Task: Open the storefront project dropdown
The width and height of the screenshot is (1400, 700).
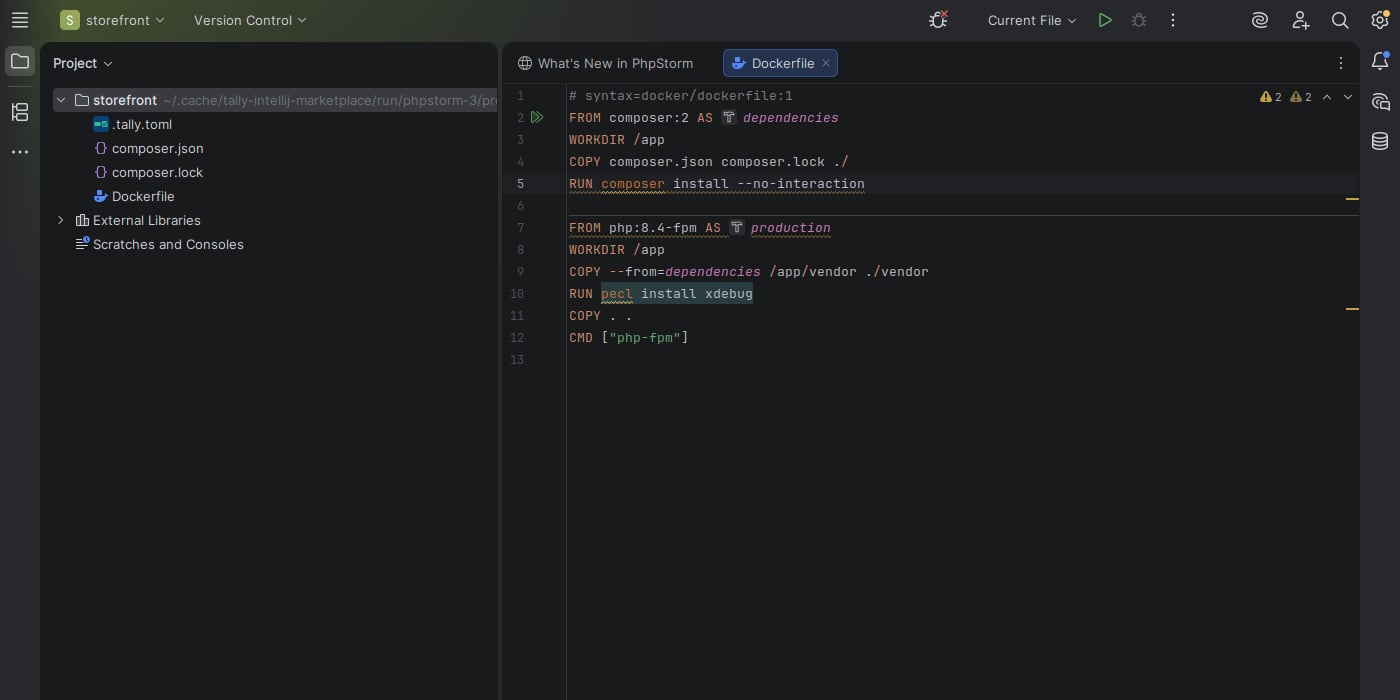Action: pos(112,20)
